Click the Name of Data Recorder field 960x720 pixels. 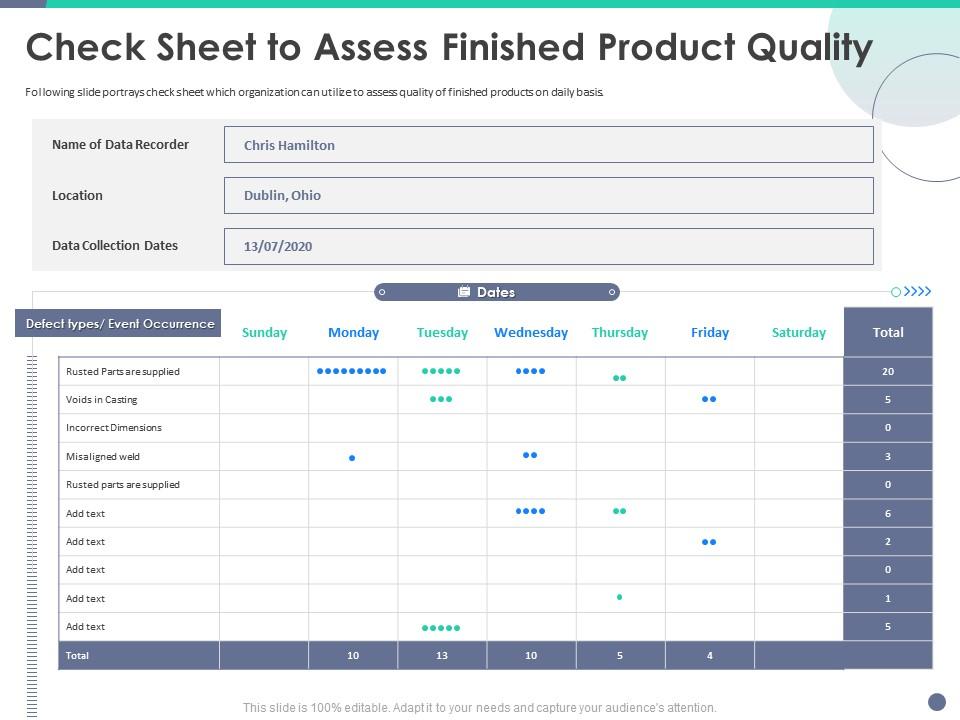(548, 145)
